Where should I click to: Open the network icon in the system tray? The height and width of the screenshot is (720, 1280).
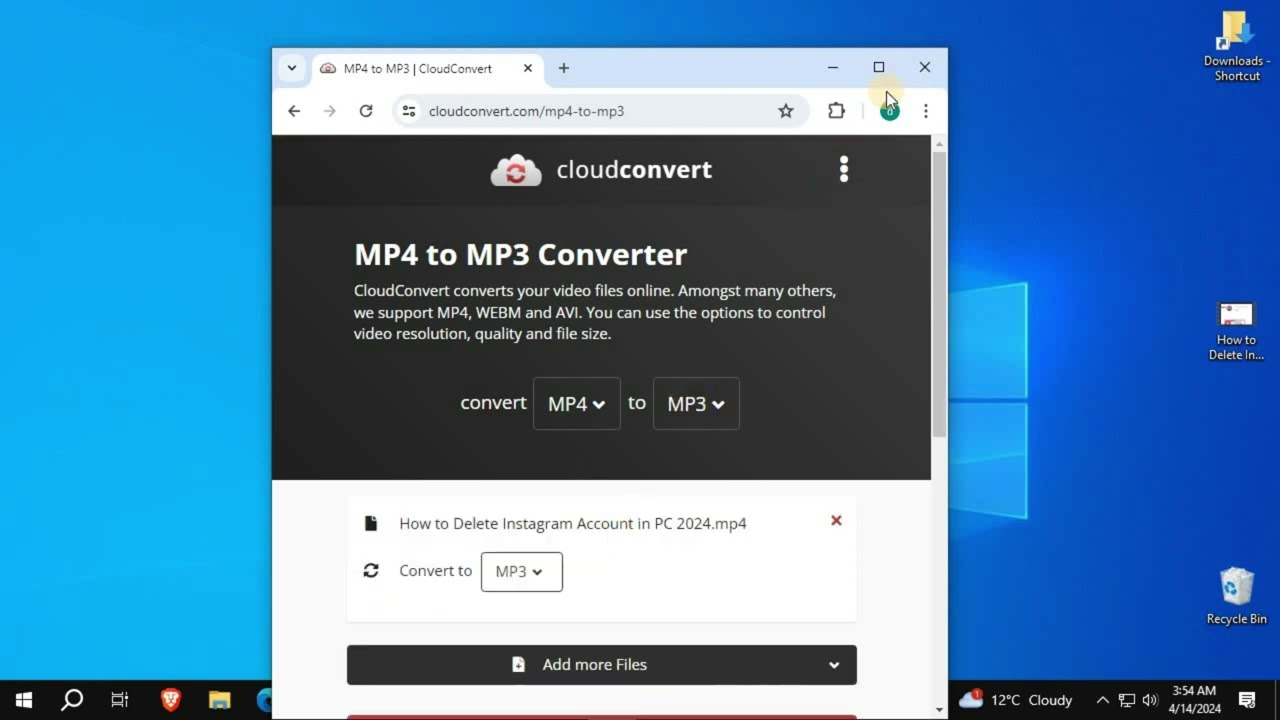coord(1126,700)
